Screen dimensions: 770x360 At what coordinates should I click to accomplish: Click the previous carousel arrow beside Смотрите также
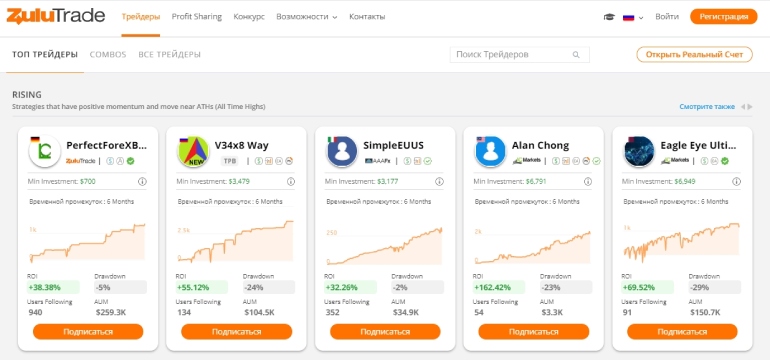pos(743,107)
